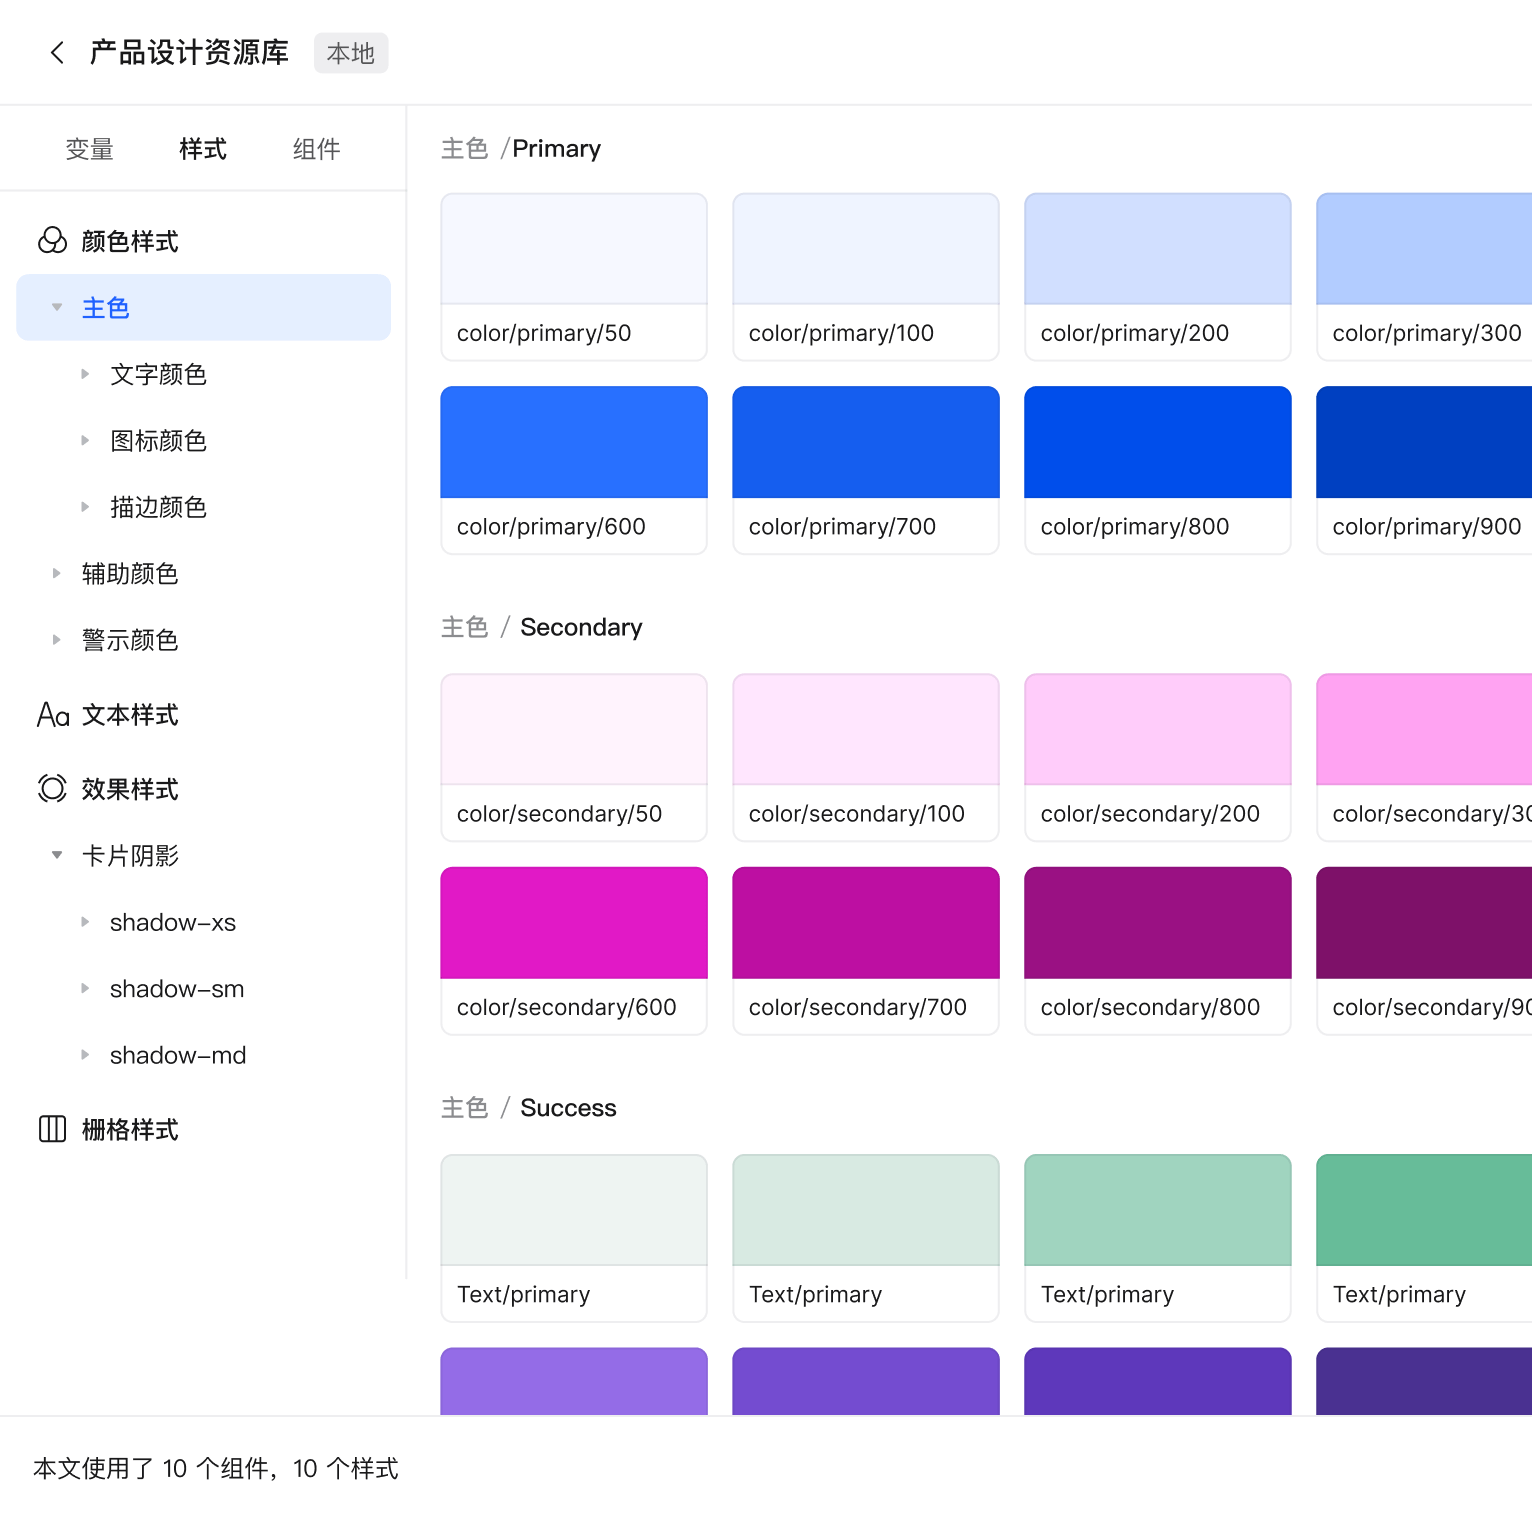The image size is (1532, 1520).
Task: Select the color/primary/100 swatch
Action: click(866, 277)
